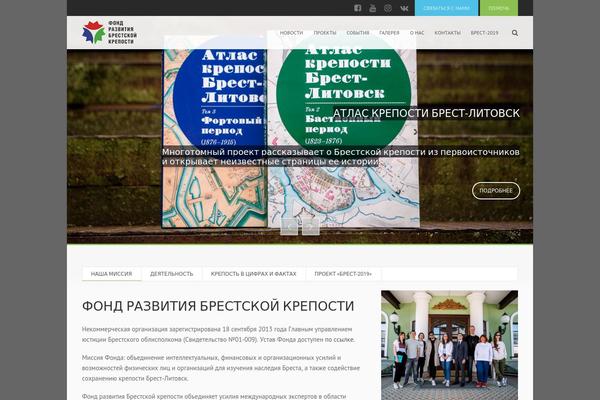This screenshot has height=400, width=600.
Task: Open the YouTube channel icon
Action: (x=372, y=8)
